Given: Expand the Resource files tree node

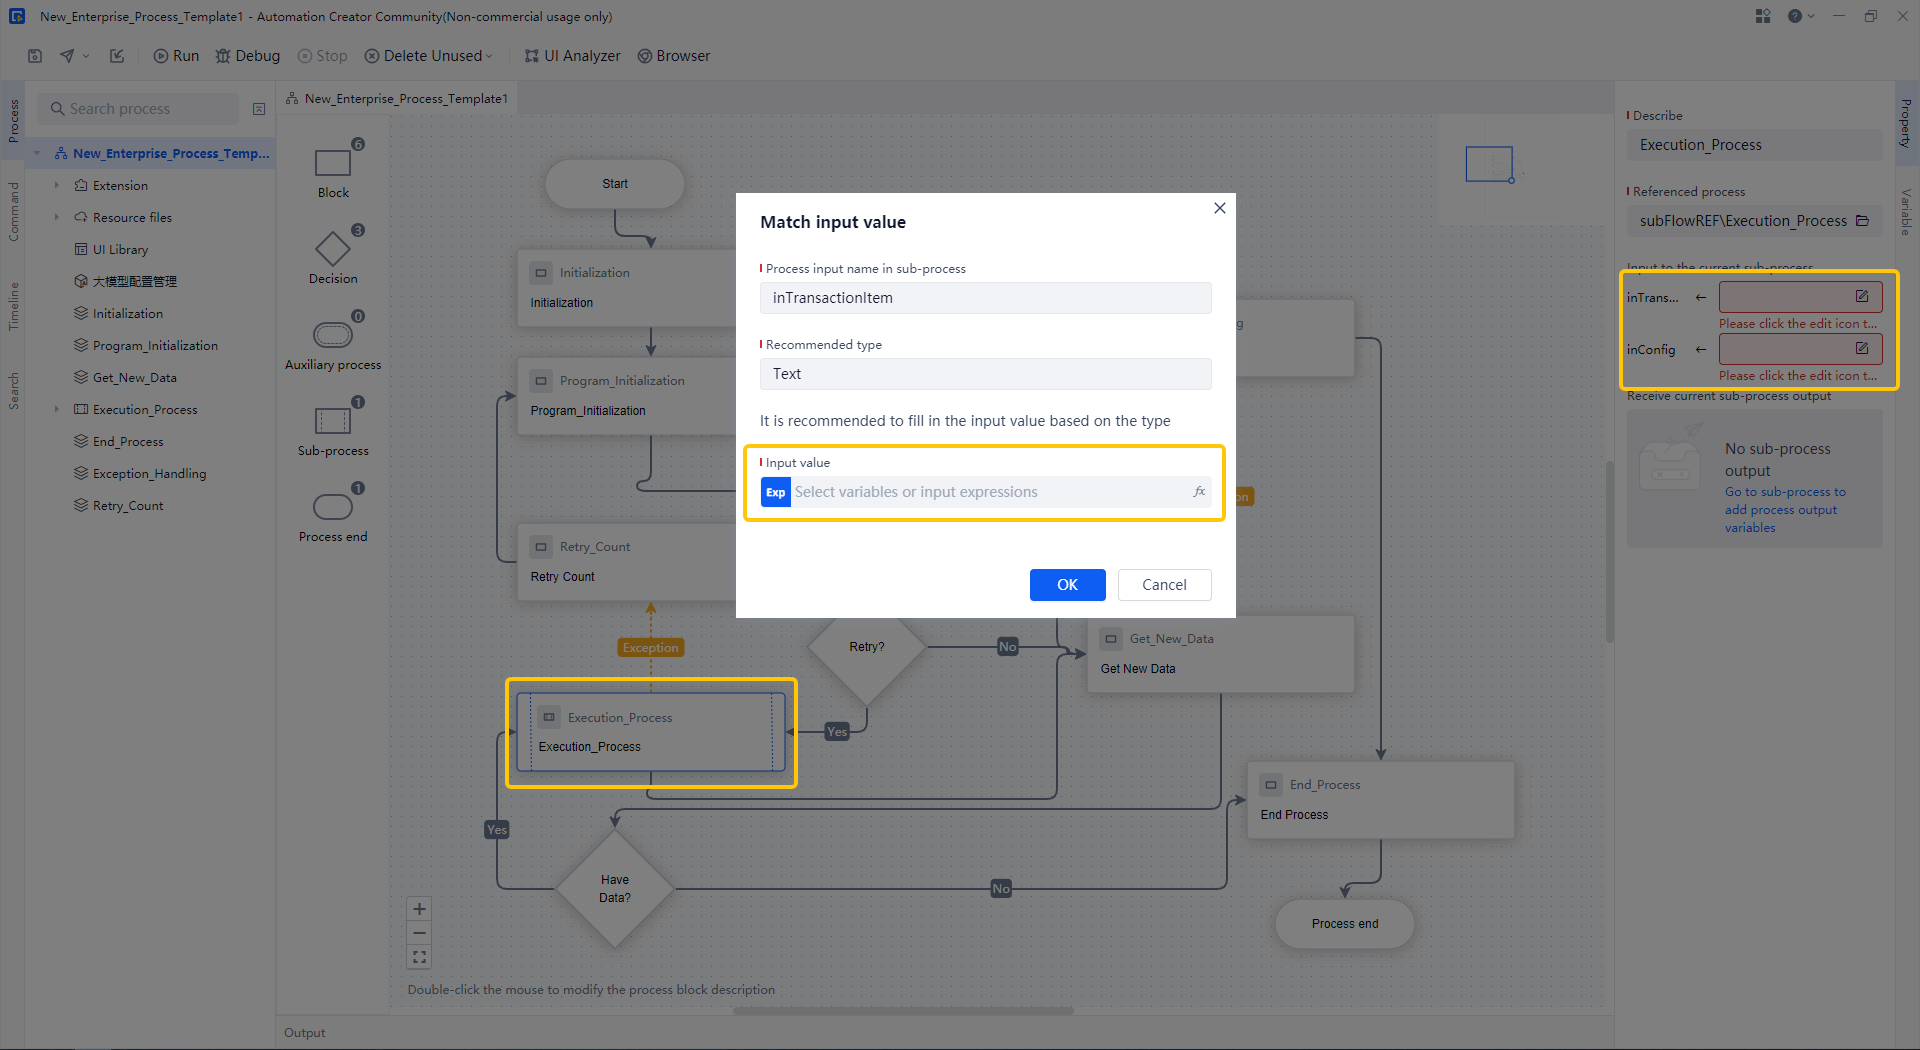Looking at the screenshot, I should (x=57, y=217).
